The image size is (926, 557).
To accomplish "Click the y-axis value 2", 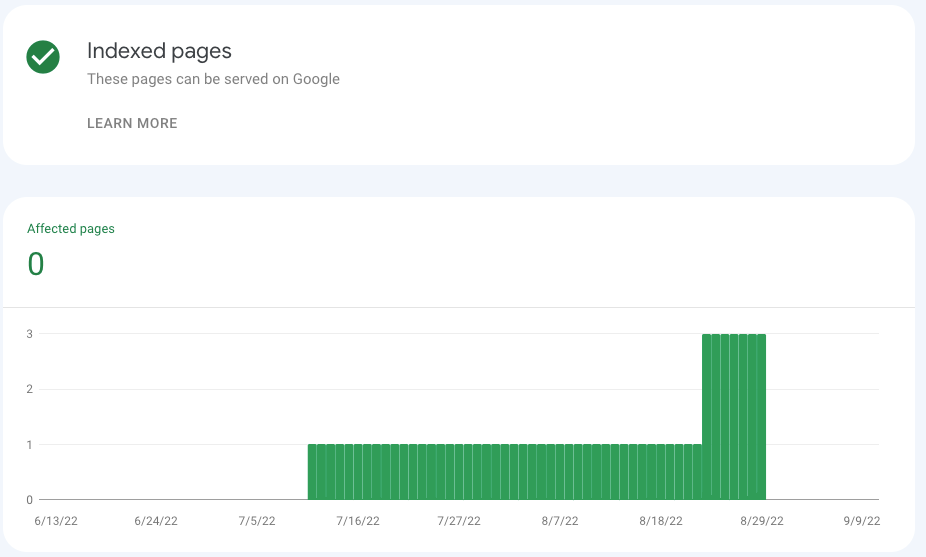I will click(x=30, y=389).
